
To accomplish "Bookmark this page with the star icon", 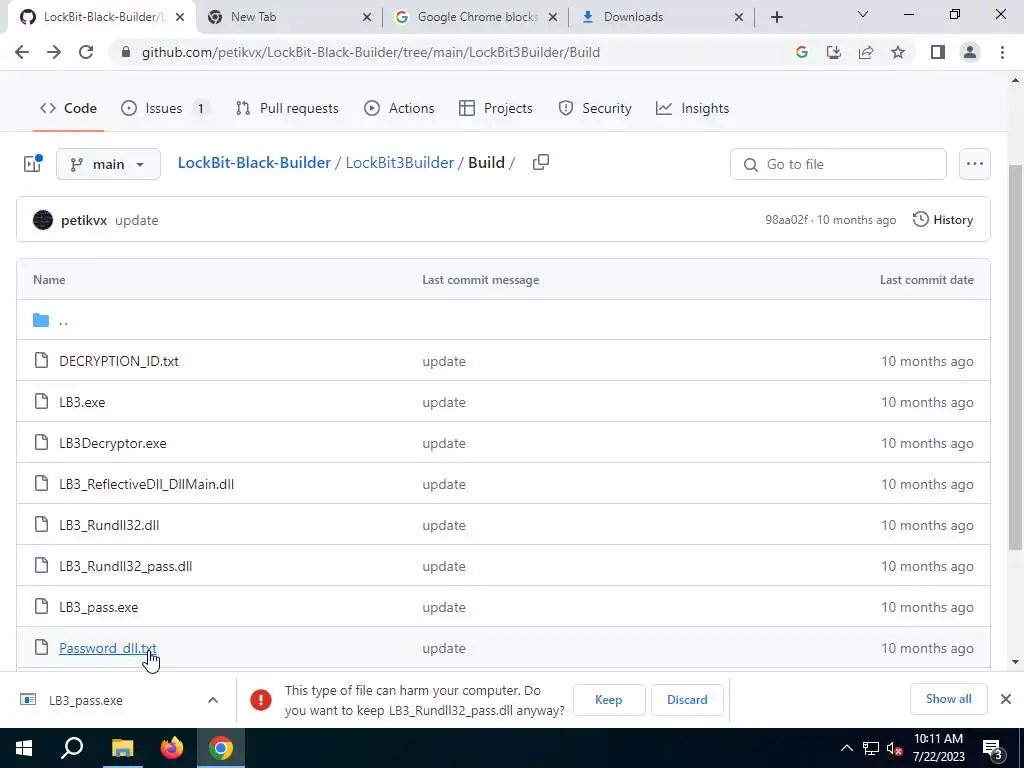I will (898, 52).
